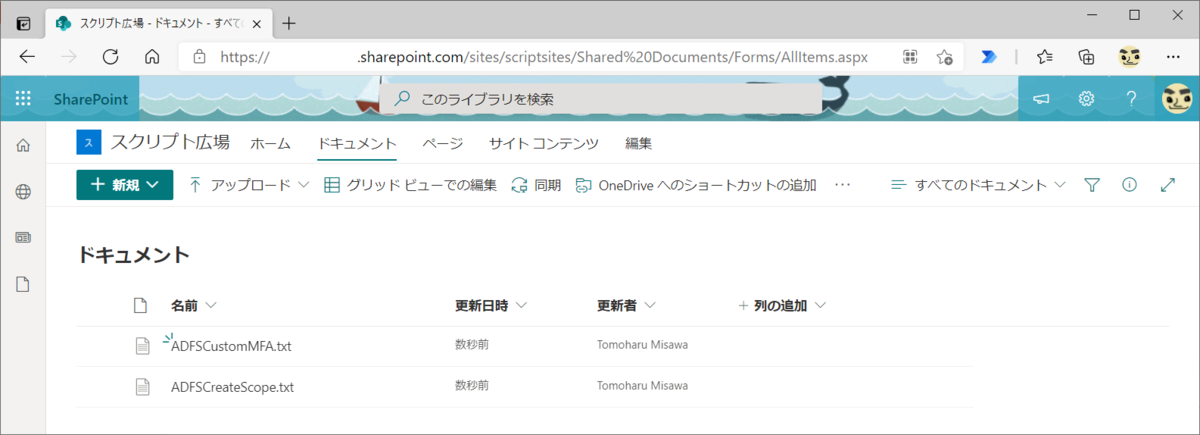The height and width of the screenshot is (435, 1200).
Task: Add page to favorites star icon
Action: coord(944,57)
